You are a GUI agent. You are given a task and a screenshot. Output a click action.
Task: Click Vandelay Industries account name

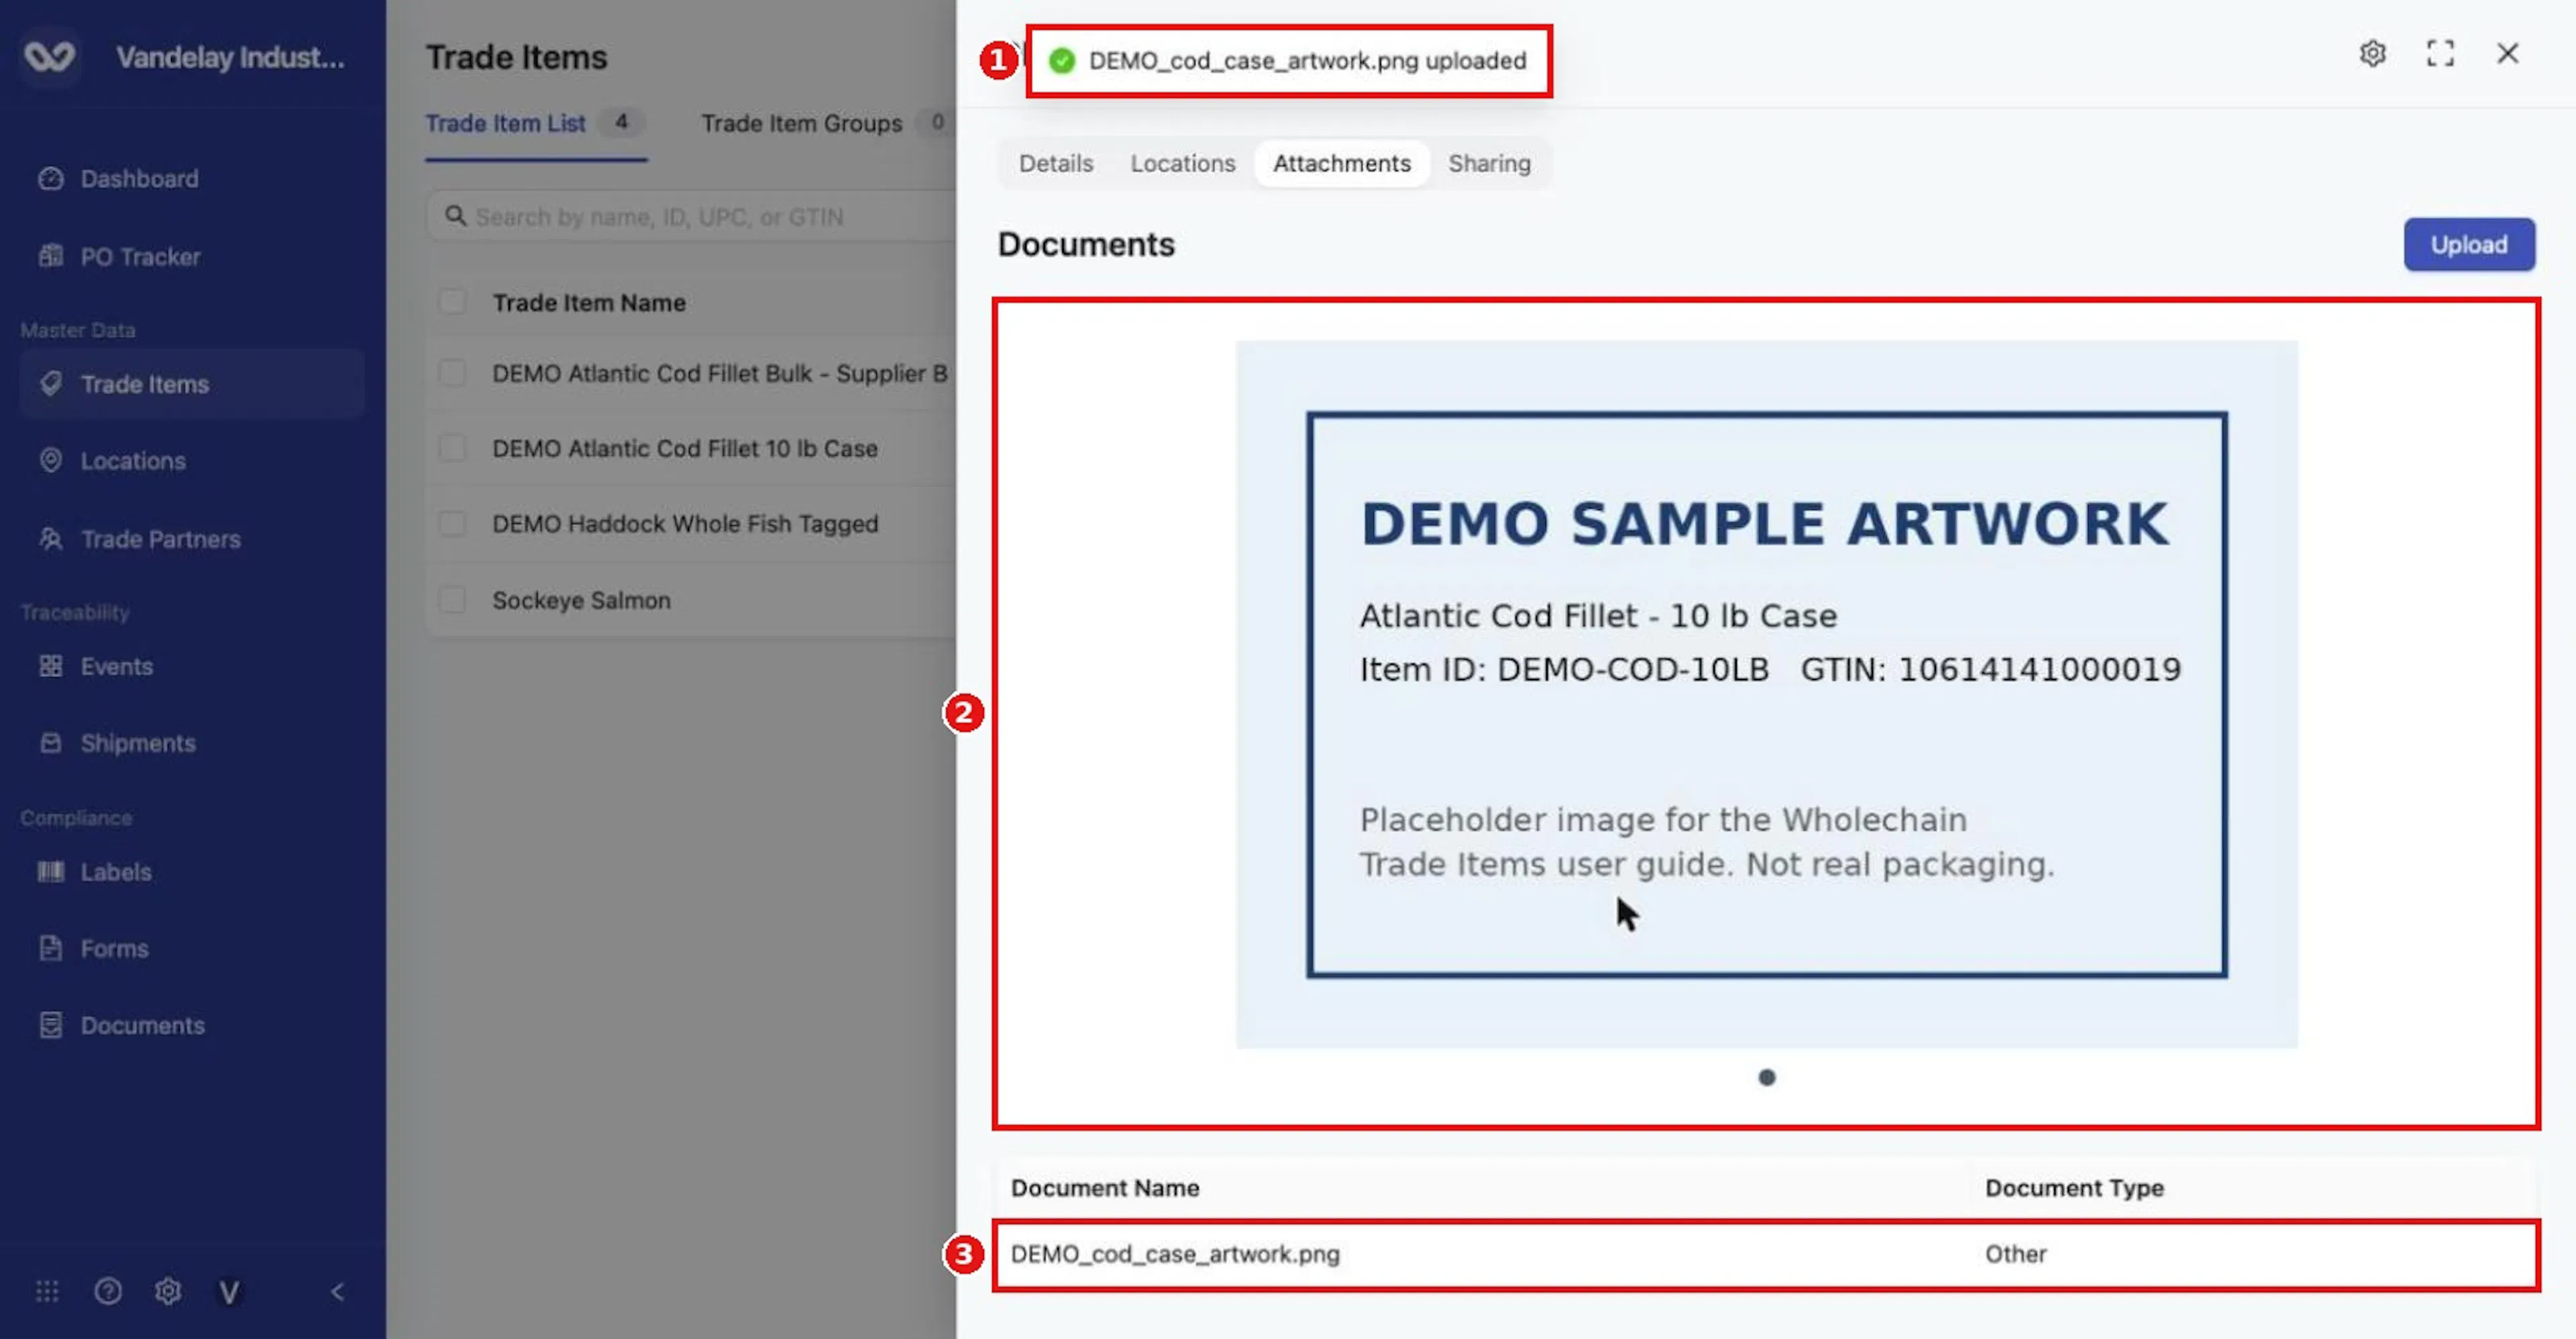(230, 57)
